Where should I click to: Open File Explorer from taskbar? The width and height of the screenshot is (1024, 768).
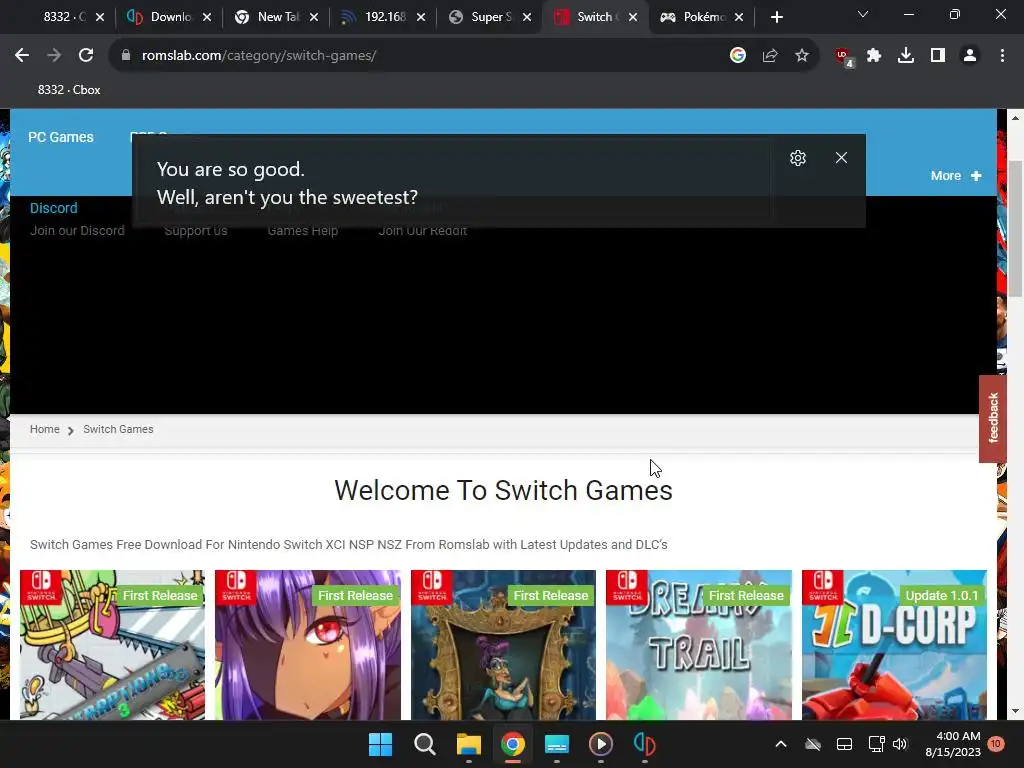468,744
